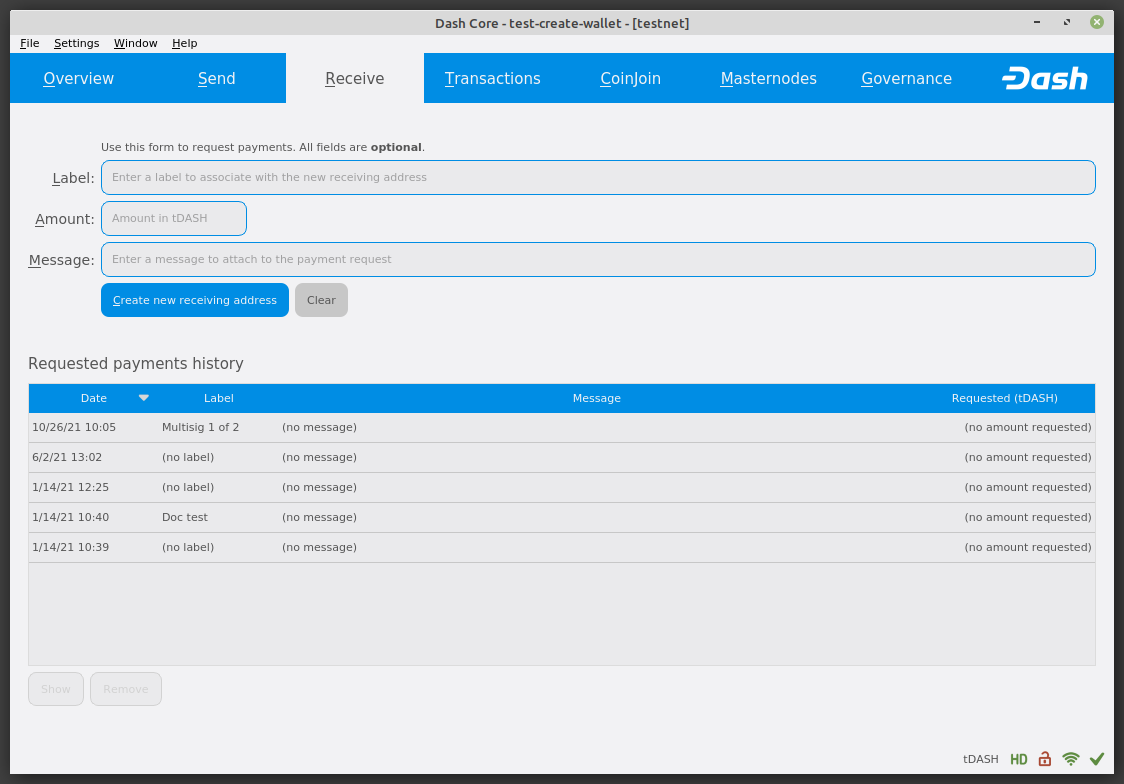Switch to the Transactions tab

point(492,79)
